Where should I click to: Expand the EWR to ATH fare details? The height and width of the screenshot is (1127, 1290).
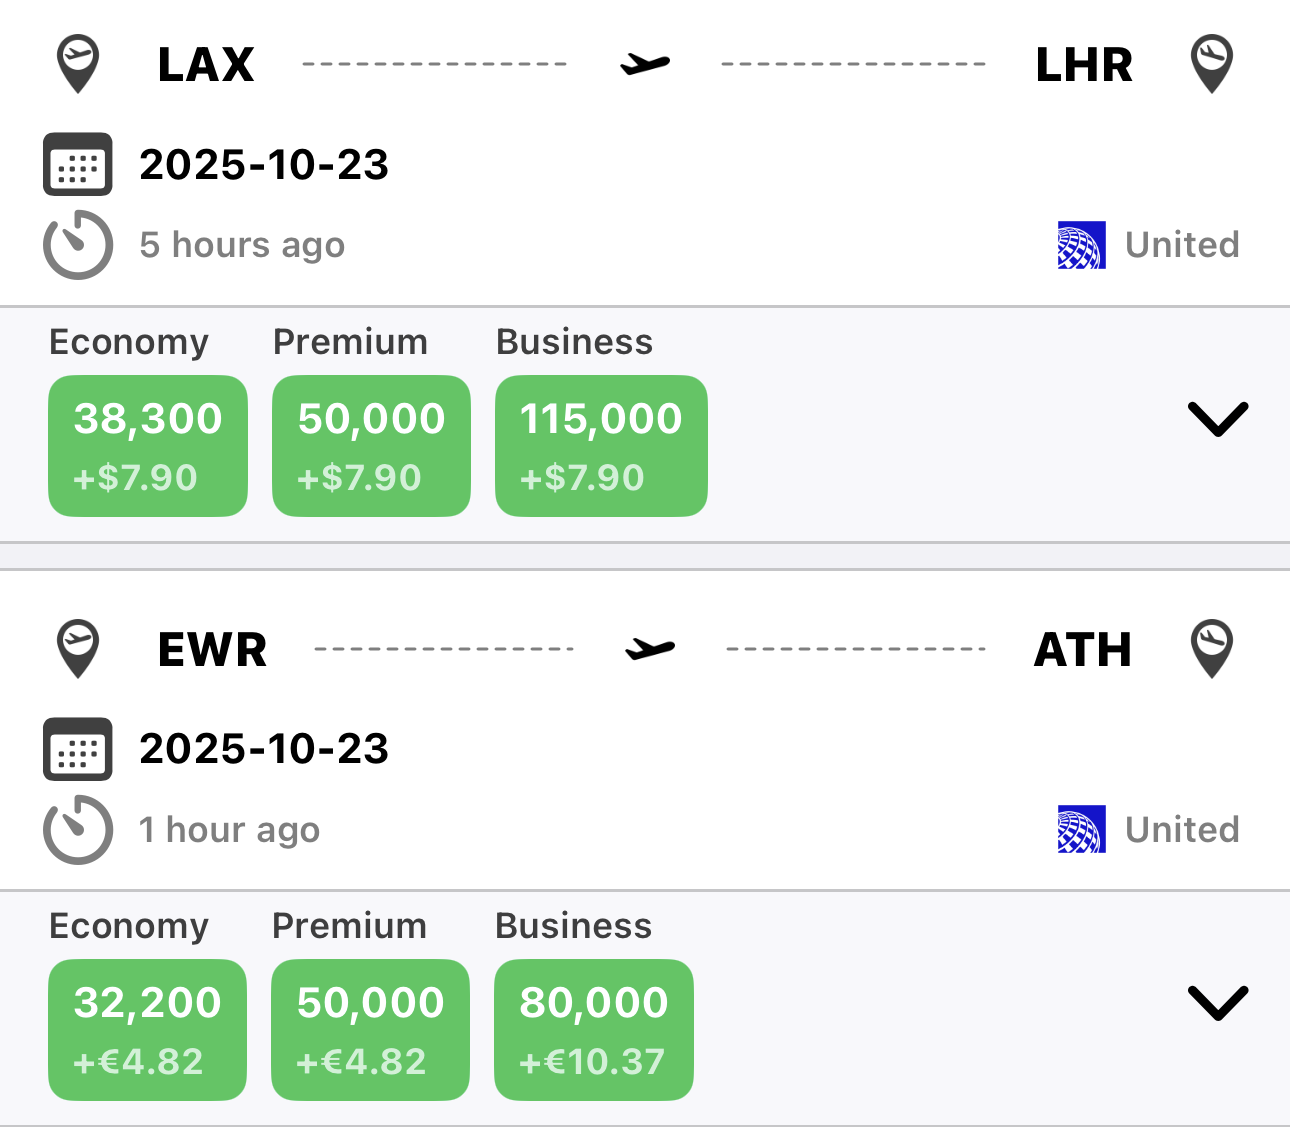(1217, 1003)
